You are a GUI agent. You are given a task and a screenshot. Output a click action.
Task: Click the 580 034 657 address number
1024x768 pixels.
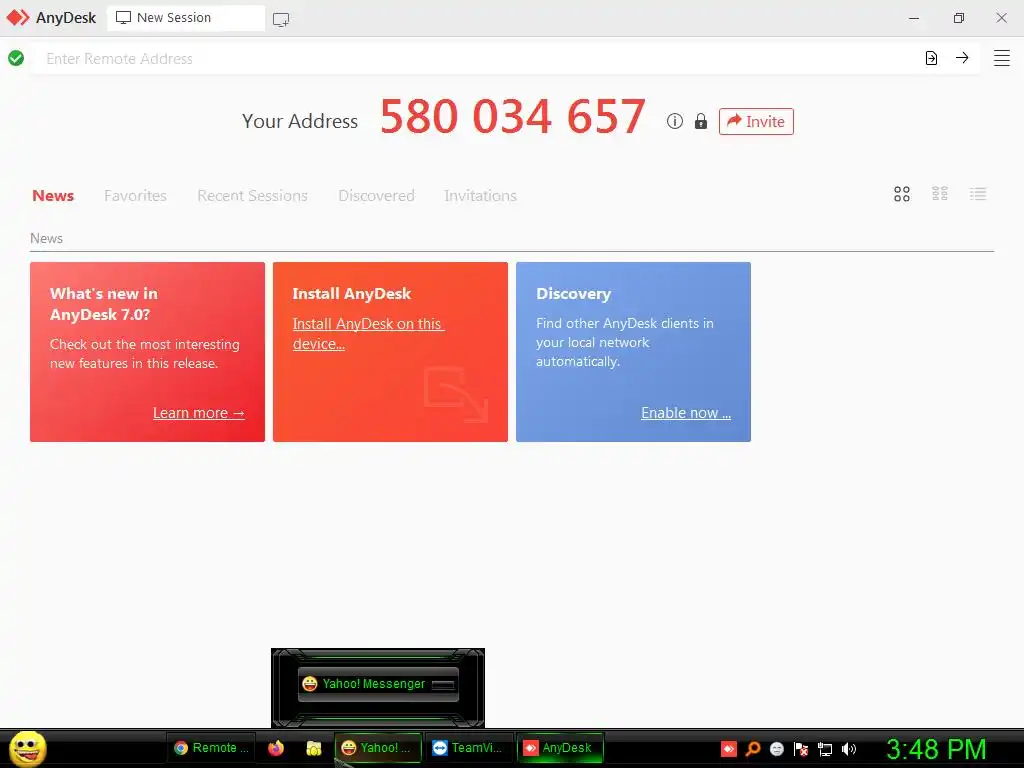tap(513, 117)
